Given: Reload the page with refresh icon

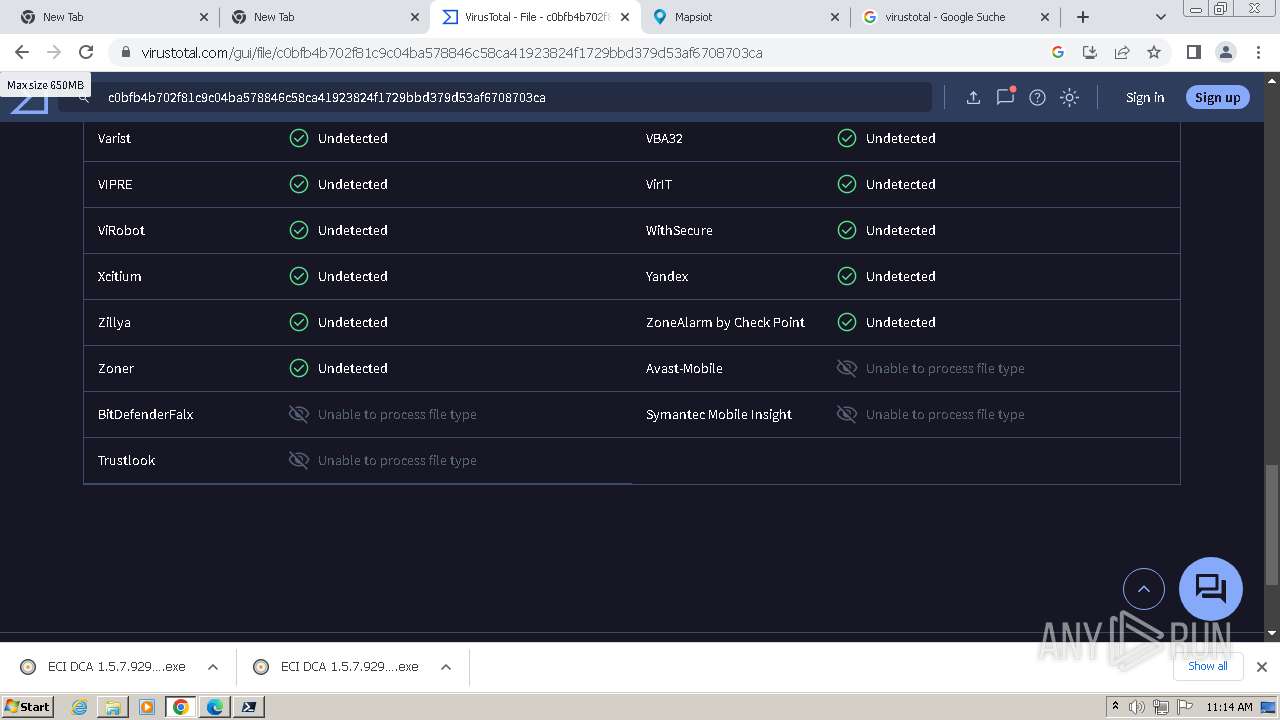Looking at the screenshot, I should (86, 52).
